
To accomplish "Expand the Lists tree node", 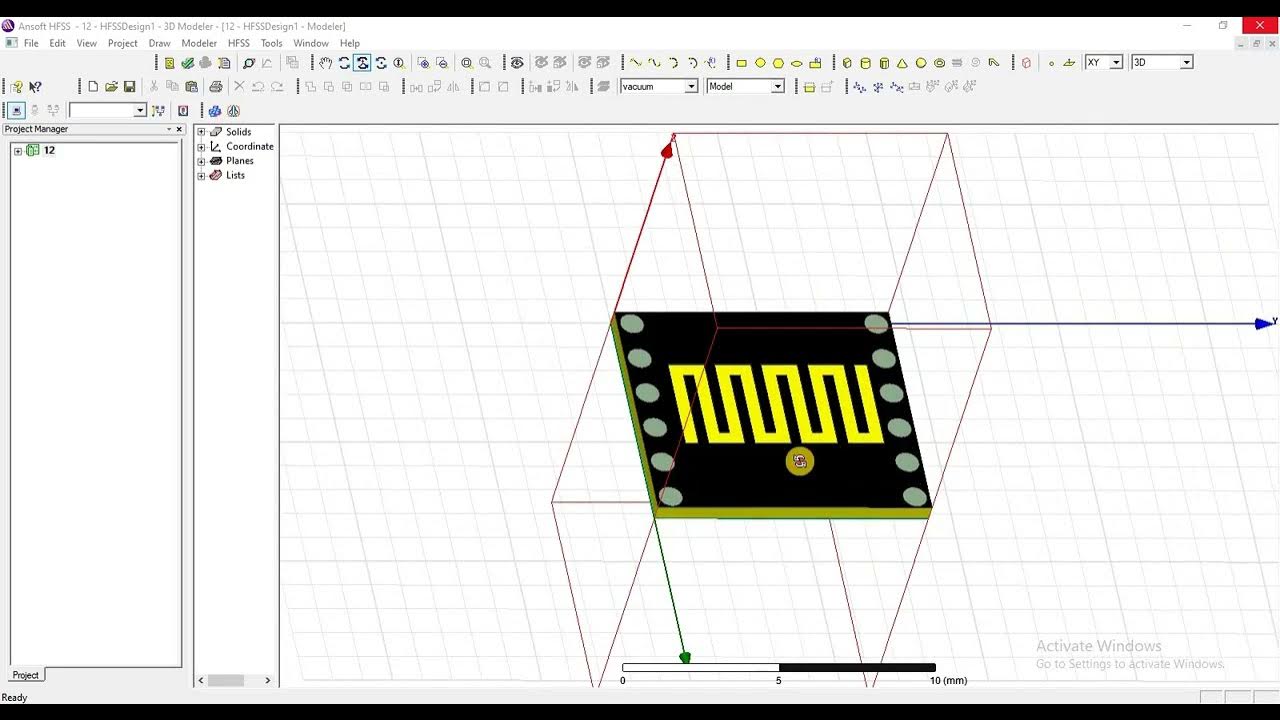I will (x=201, y=176).
